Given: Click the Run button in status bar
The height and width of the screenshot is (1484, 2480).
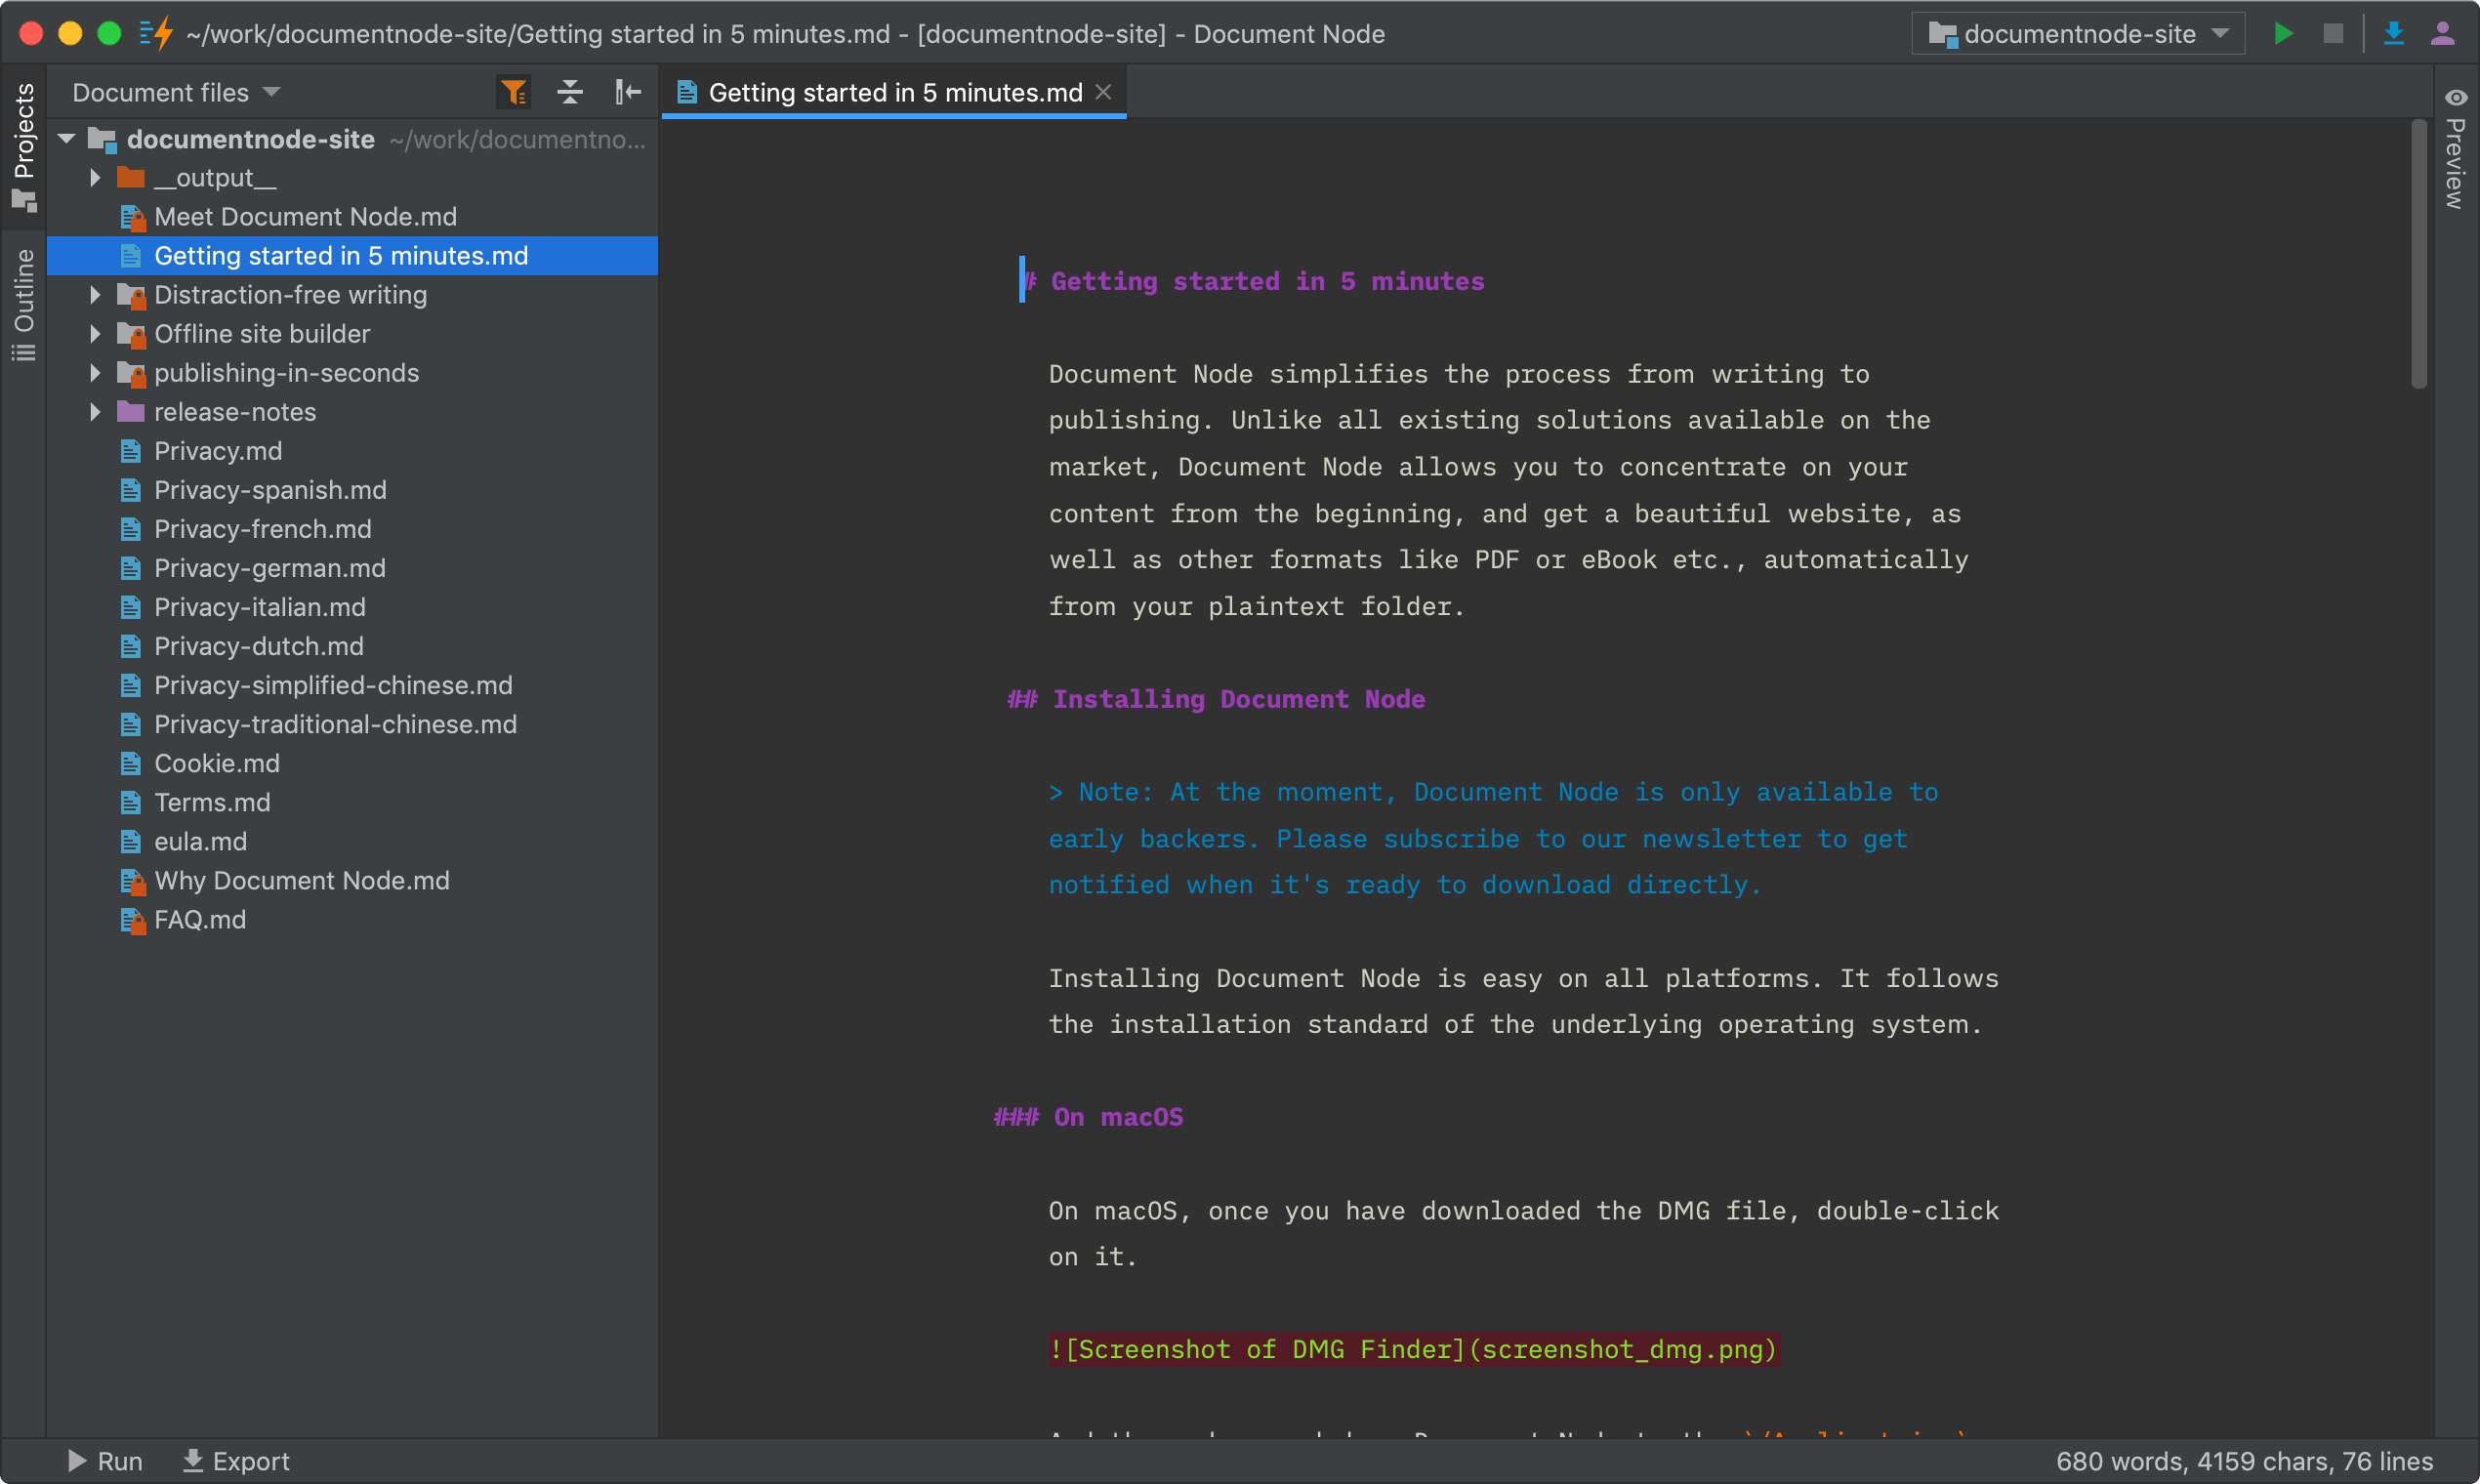Looking at the screenshot, I should click(105, 1461).
